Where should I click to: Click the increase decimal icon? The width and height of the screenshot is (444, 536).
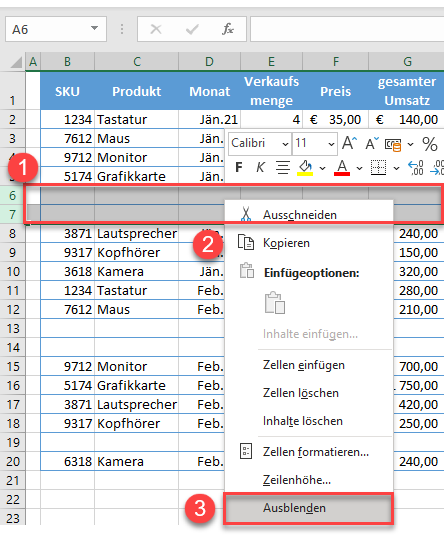[416, 168]
